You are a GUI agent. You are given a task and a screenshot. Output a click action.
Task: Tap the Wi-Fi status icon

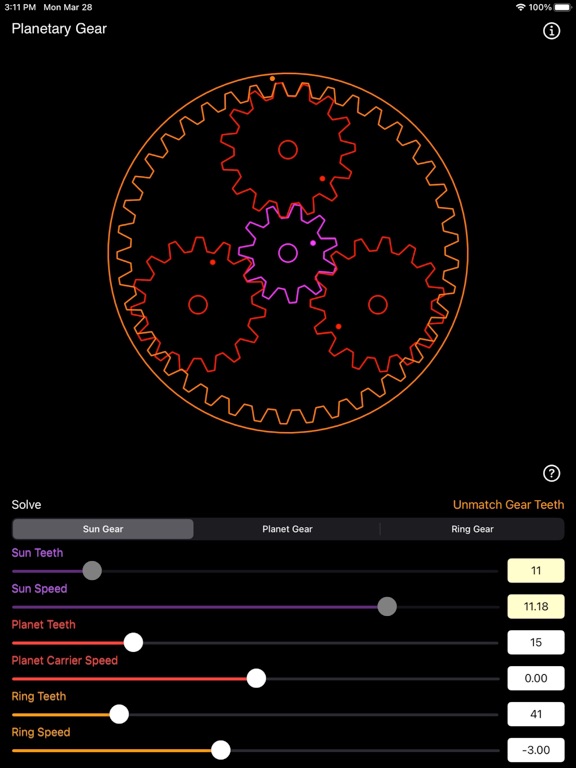tap(521, 7)
